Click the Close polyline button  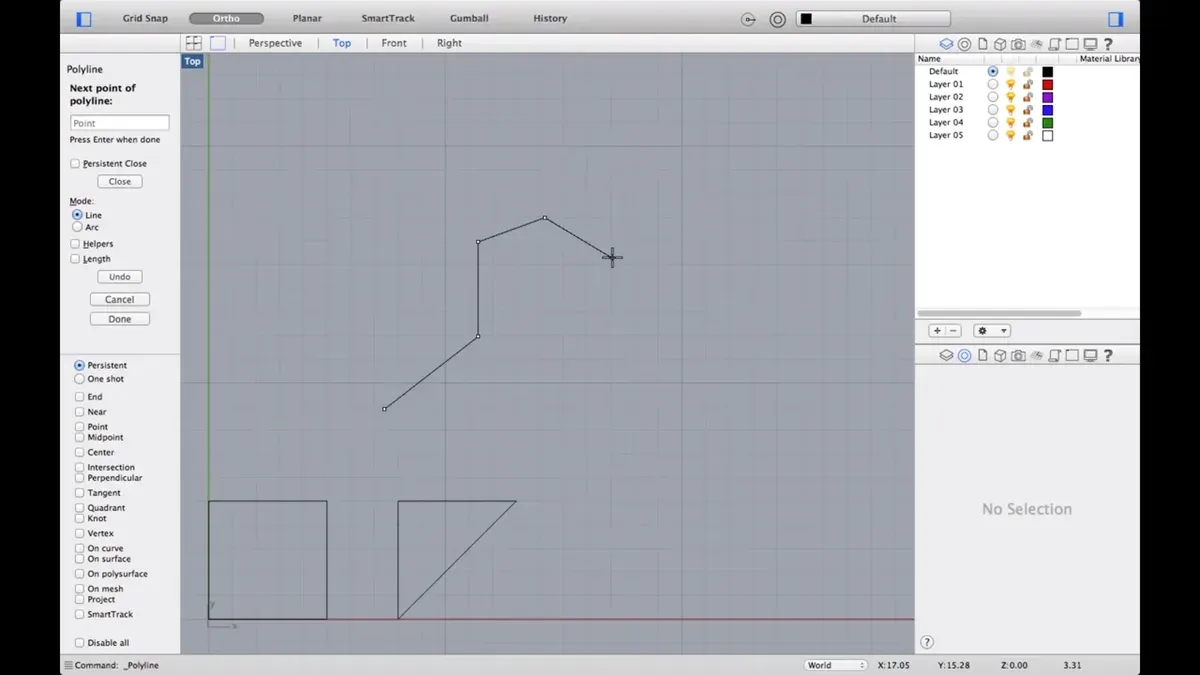point(120,182)
